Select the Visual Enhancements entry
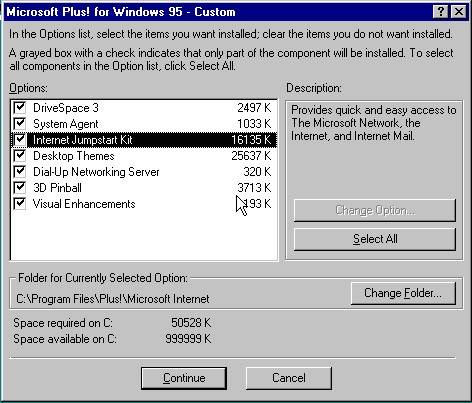Viewport: 472px width, 403px height. click(152, 204)
